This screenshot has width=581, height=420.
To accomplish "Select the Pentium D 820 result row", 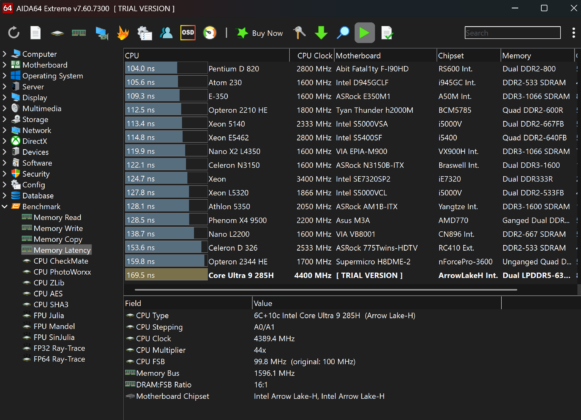I will [351, 69].
